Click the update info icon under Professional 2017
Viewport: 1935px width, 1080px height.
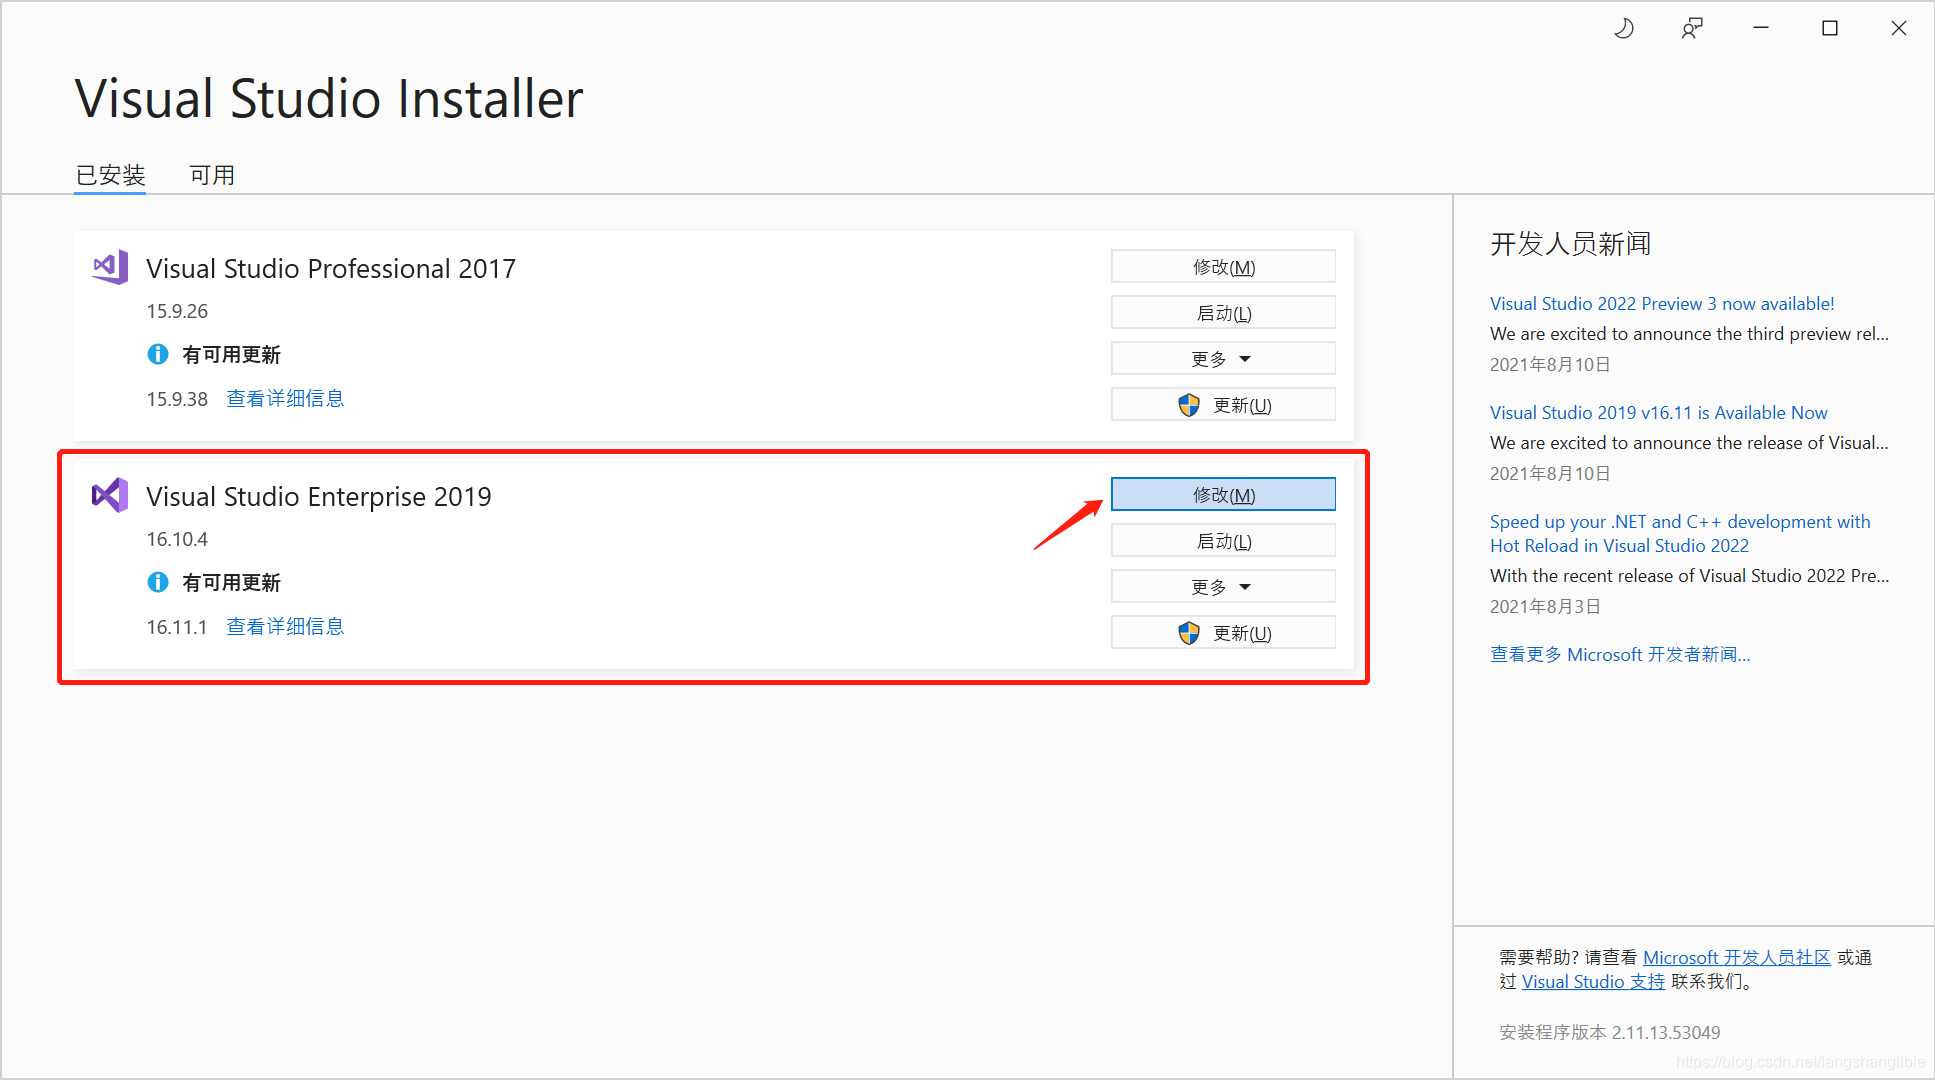[157, 354]
